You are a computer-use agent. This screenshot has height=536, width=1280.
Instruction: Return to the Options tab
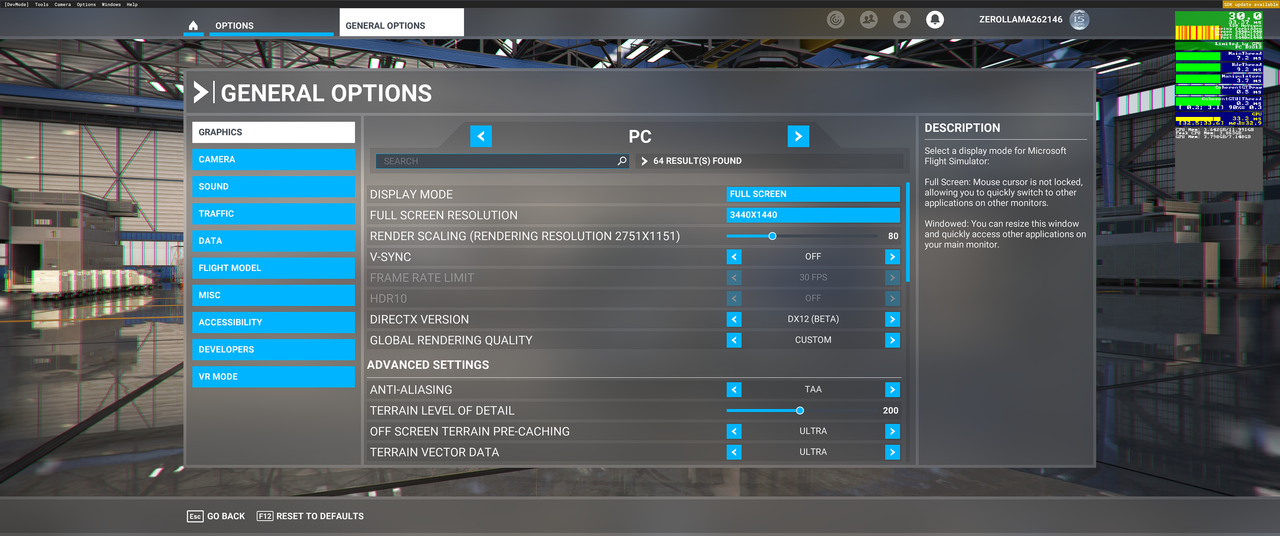tap(271, 25)
